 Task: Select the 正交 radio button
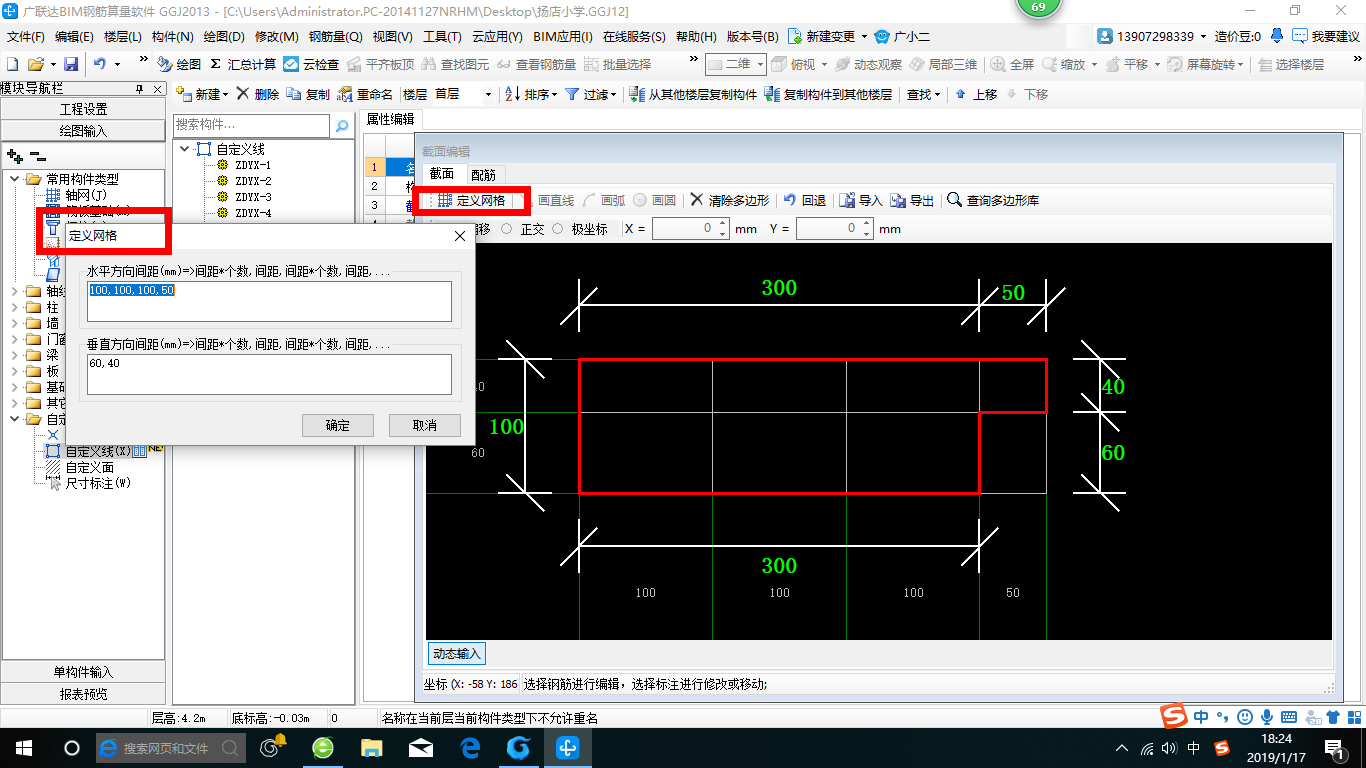coord(507,229)
